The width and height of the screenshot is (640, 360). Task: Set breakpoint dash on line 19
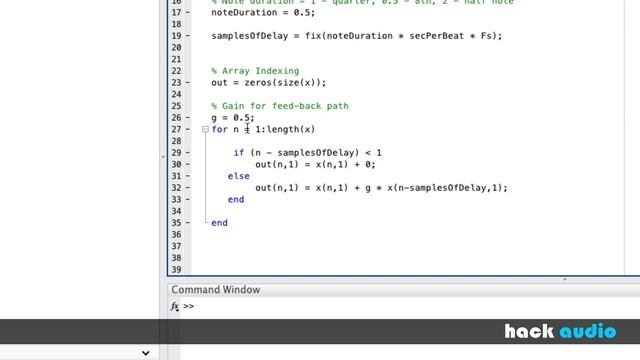(x=187, y=36)
